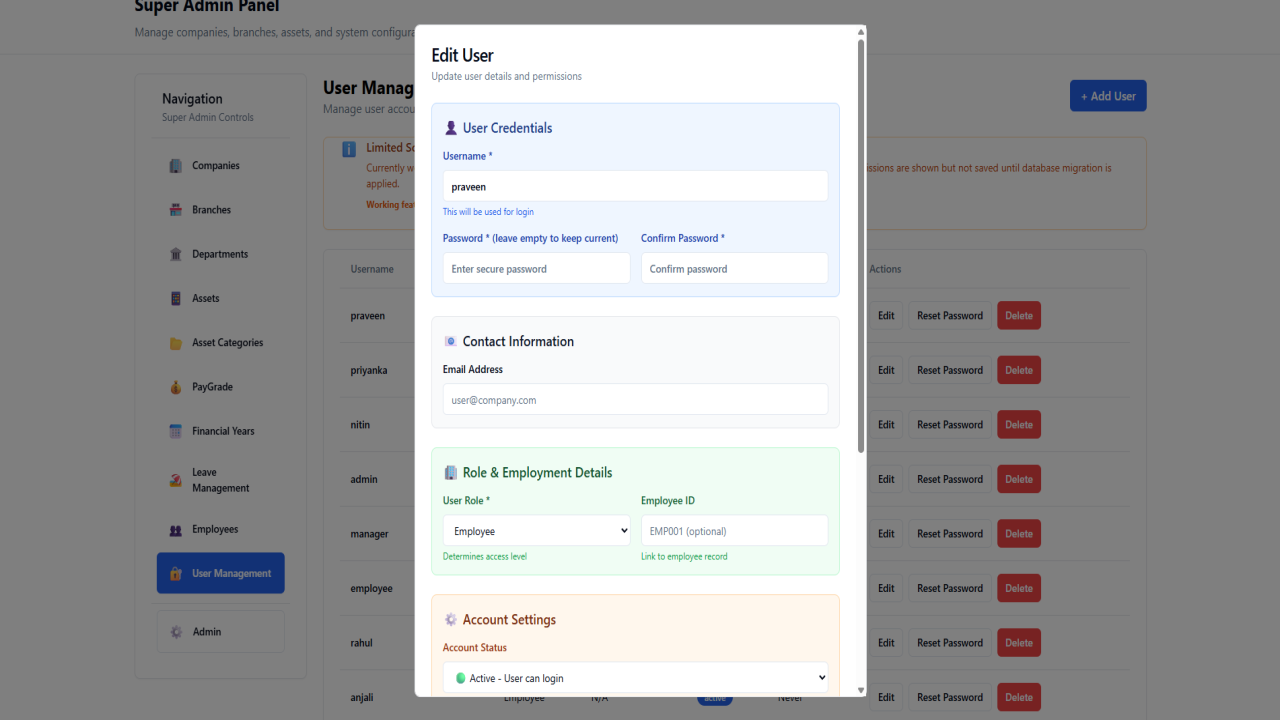Click the Employees people icon
Screen dimensions: 1280x720
pyautogui.click(x=176, y=530)
